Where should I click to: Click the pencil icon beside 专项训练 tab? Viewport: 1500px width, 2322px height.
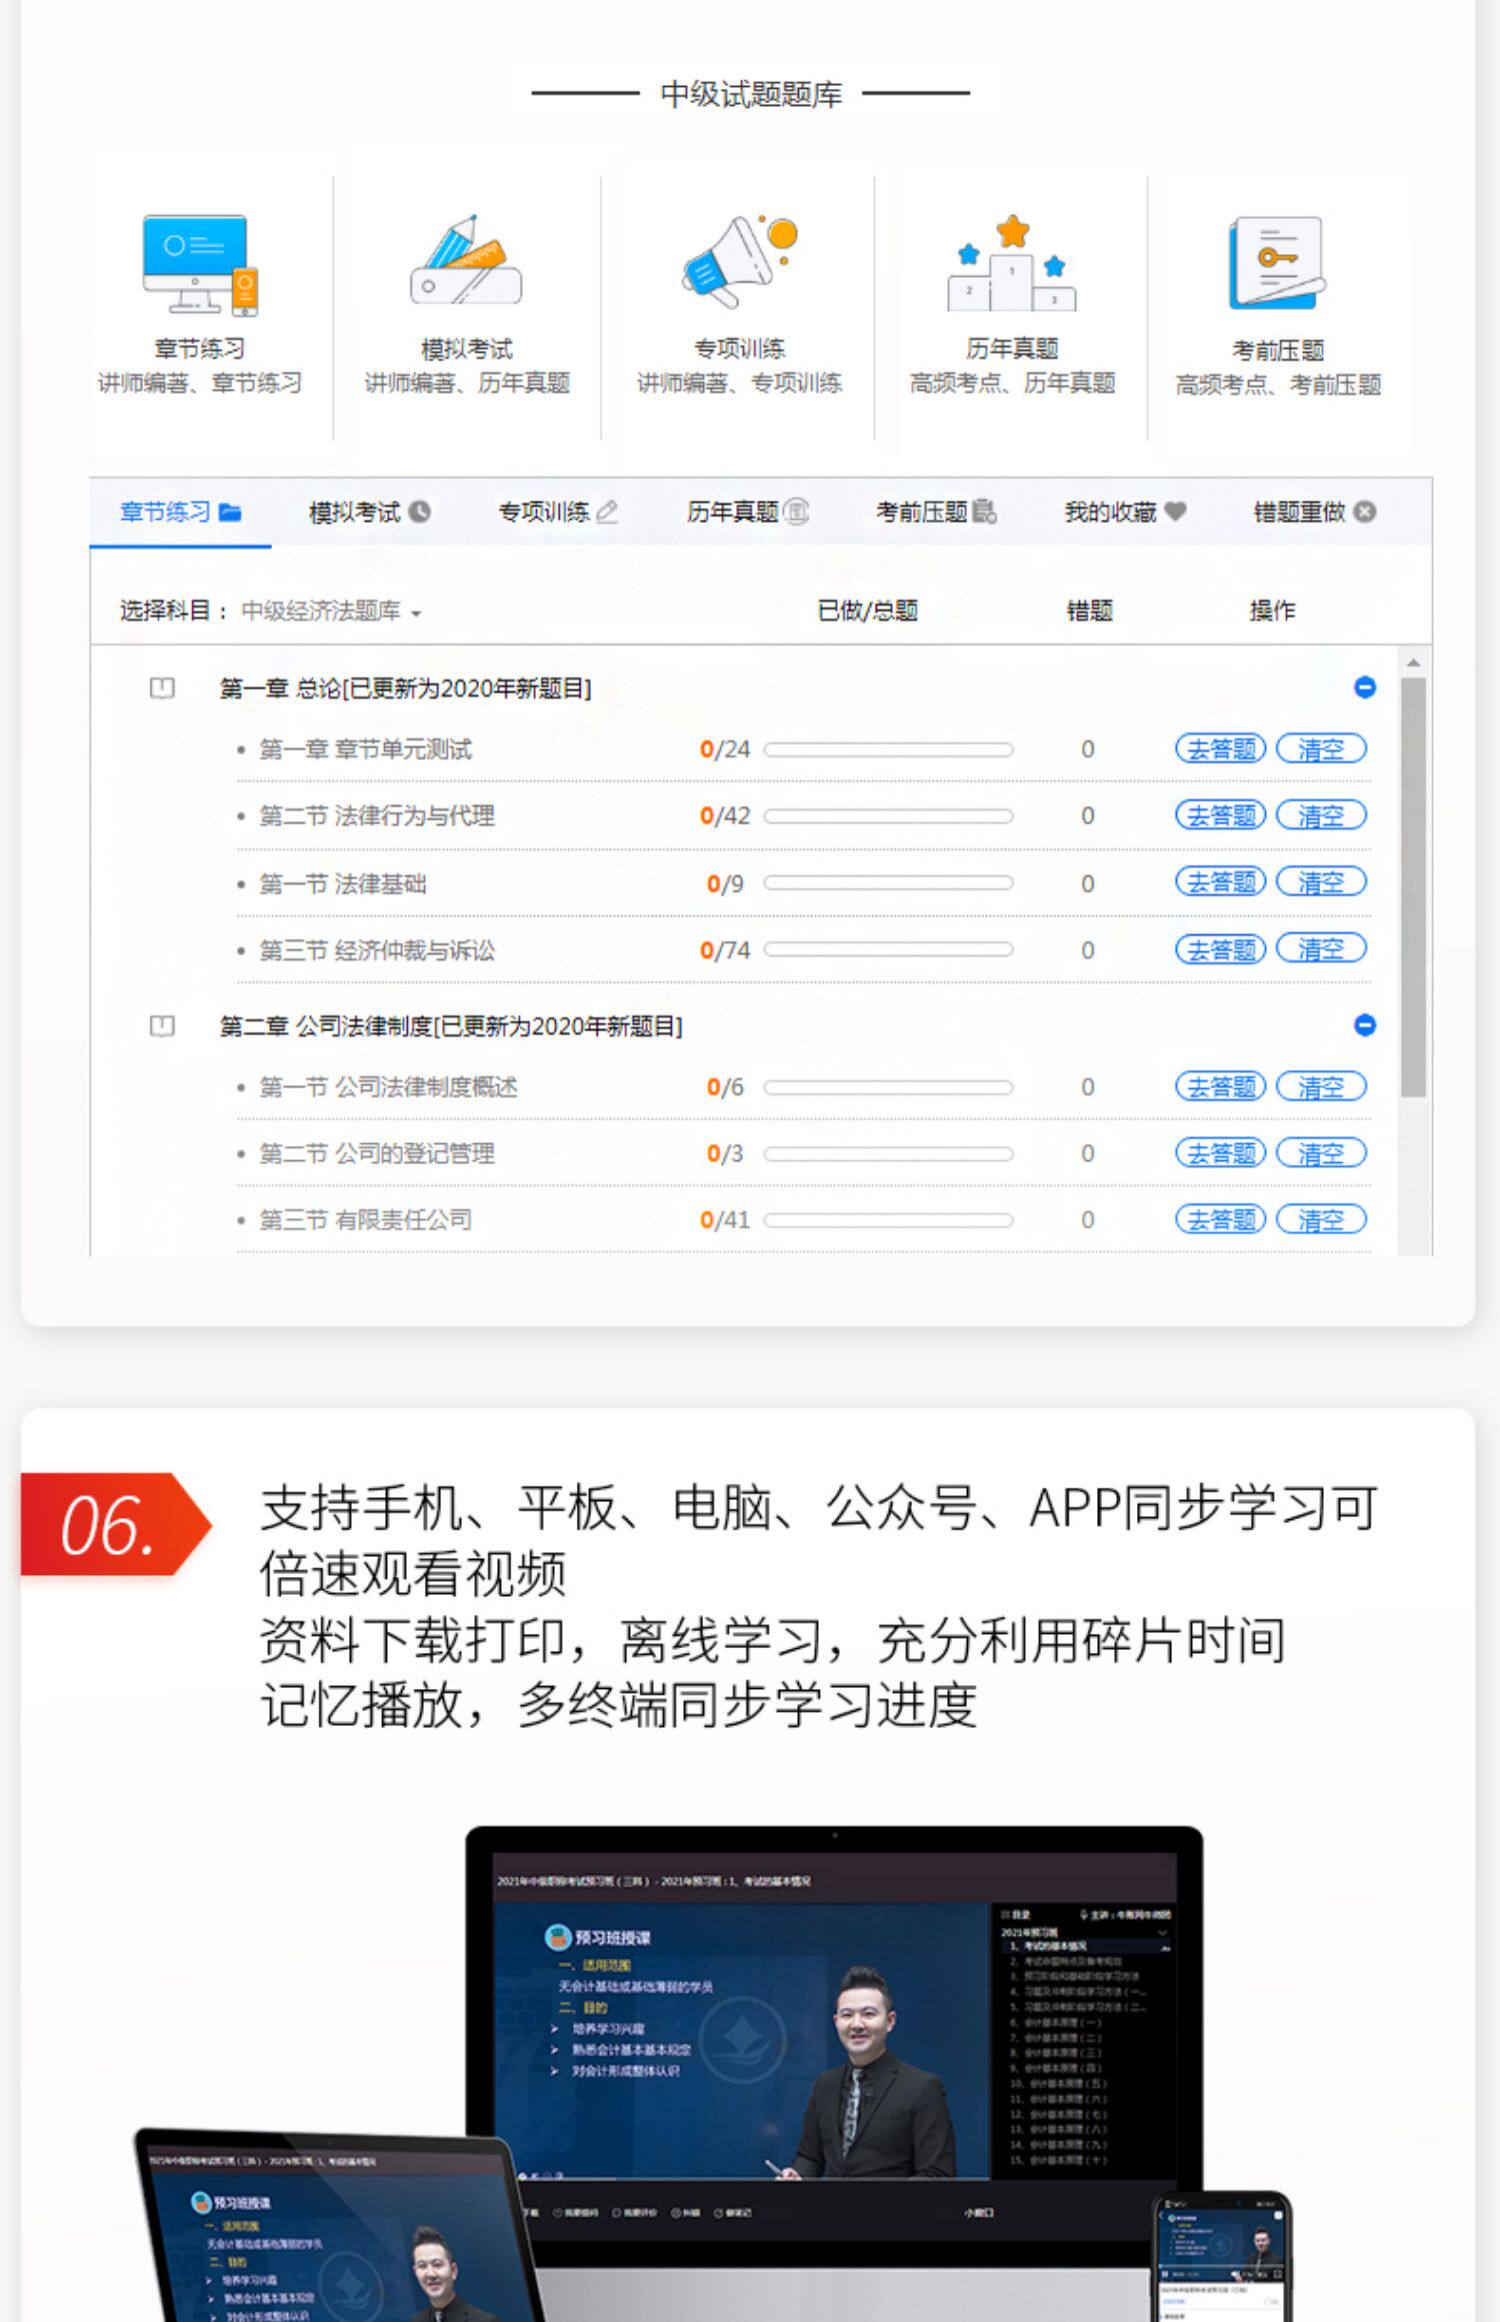(607, 512)
